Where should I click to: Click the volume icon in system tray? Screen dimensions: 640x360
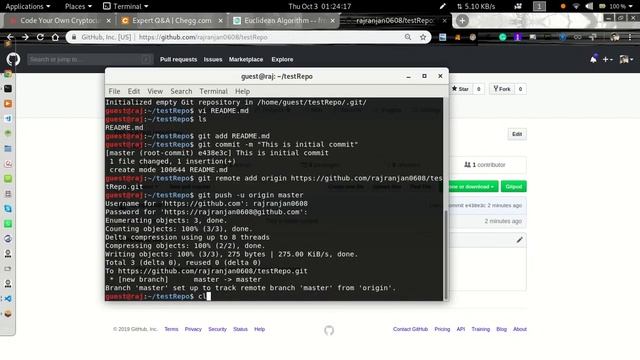click(589, 6)
